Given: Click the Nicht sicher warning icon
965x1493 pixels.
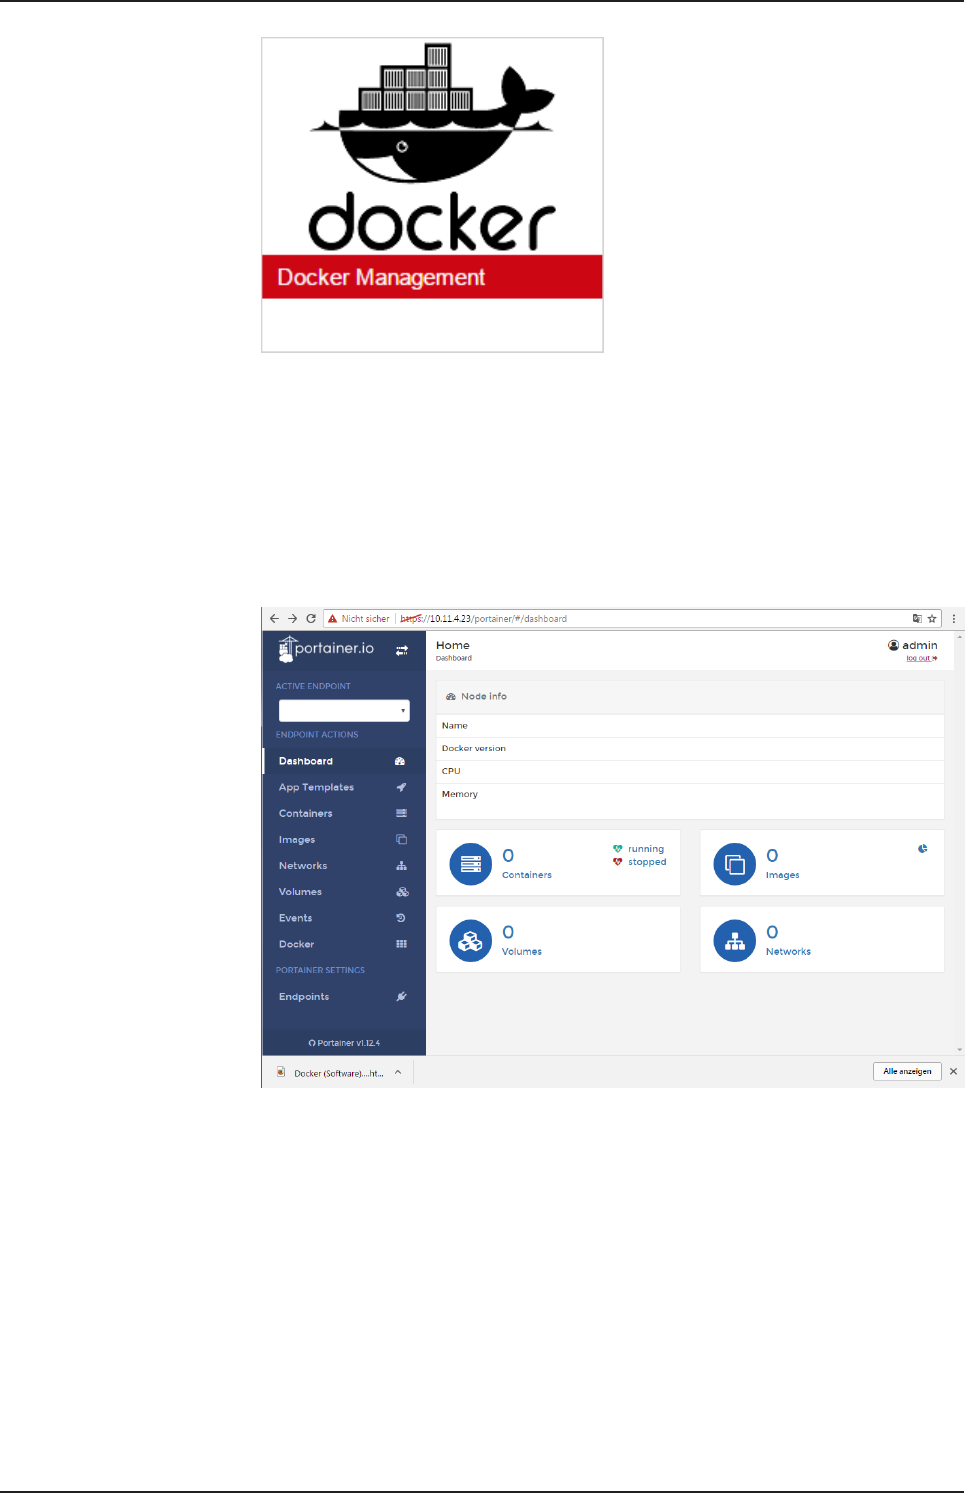Looking at the screenshot, I should point(333,619).
